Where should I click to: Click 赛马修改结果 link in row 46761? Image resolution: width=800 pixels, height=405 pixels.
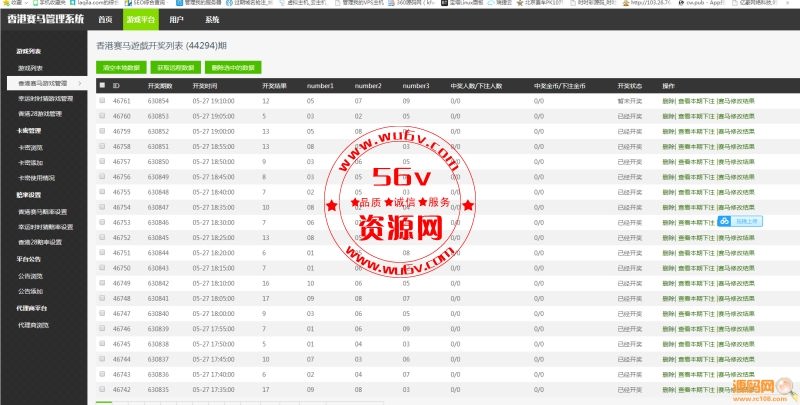[736, 101]
